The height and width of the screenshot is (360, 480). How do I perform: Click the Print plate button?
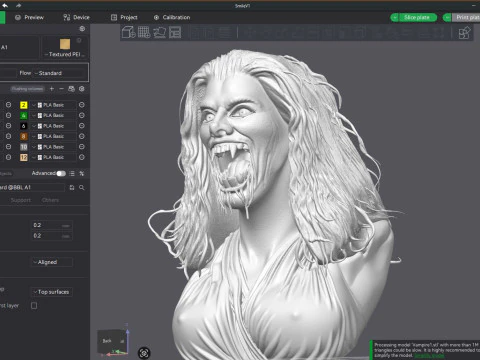(x=468, y=17)
